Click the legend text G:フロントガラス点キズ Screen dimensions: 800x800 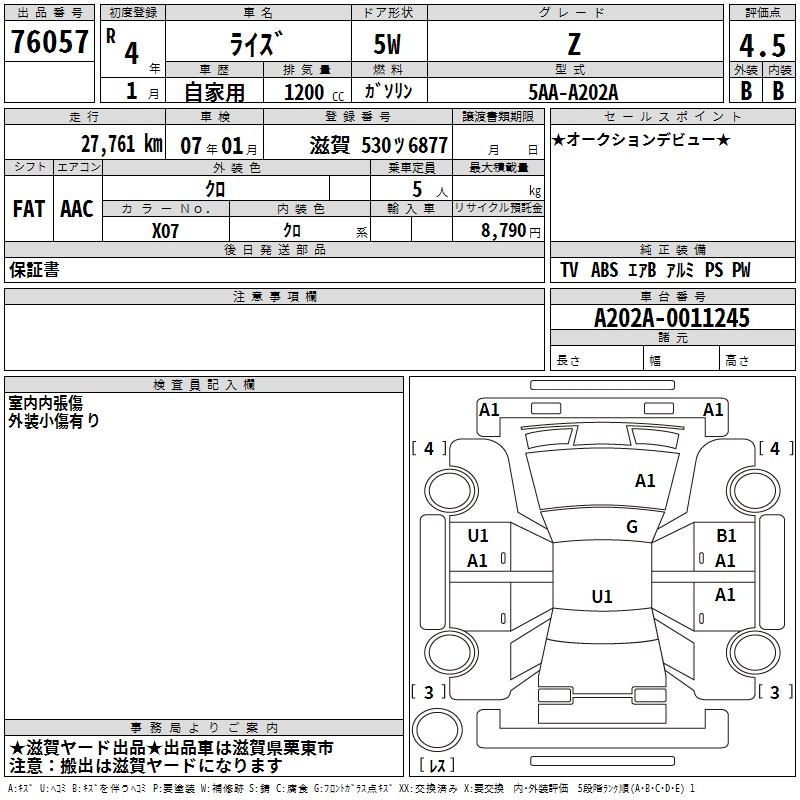point(353,789)
